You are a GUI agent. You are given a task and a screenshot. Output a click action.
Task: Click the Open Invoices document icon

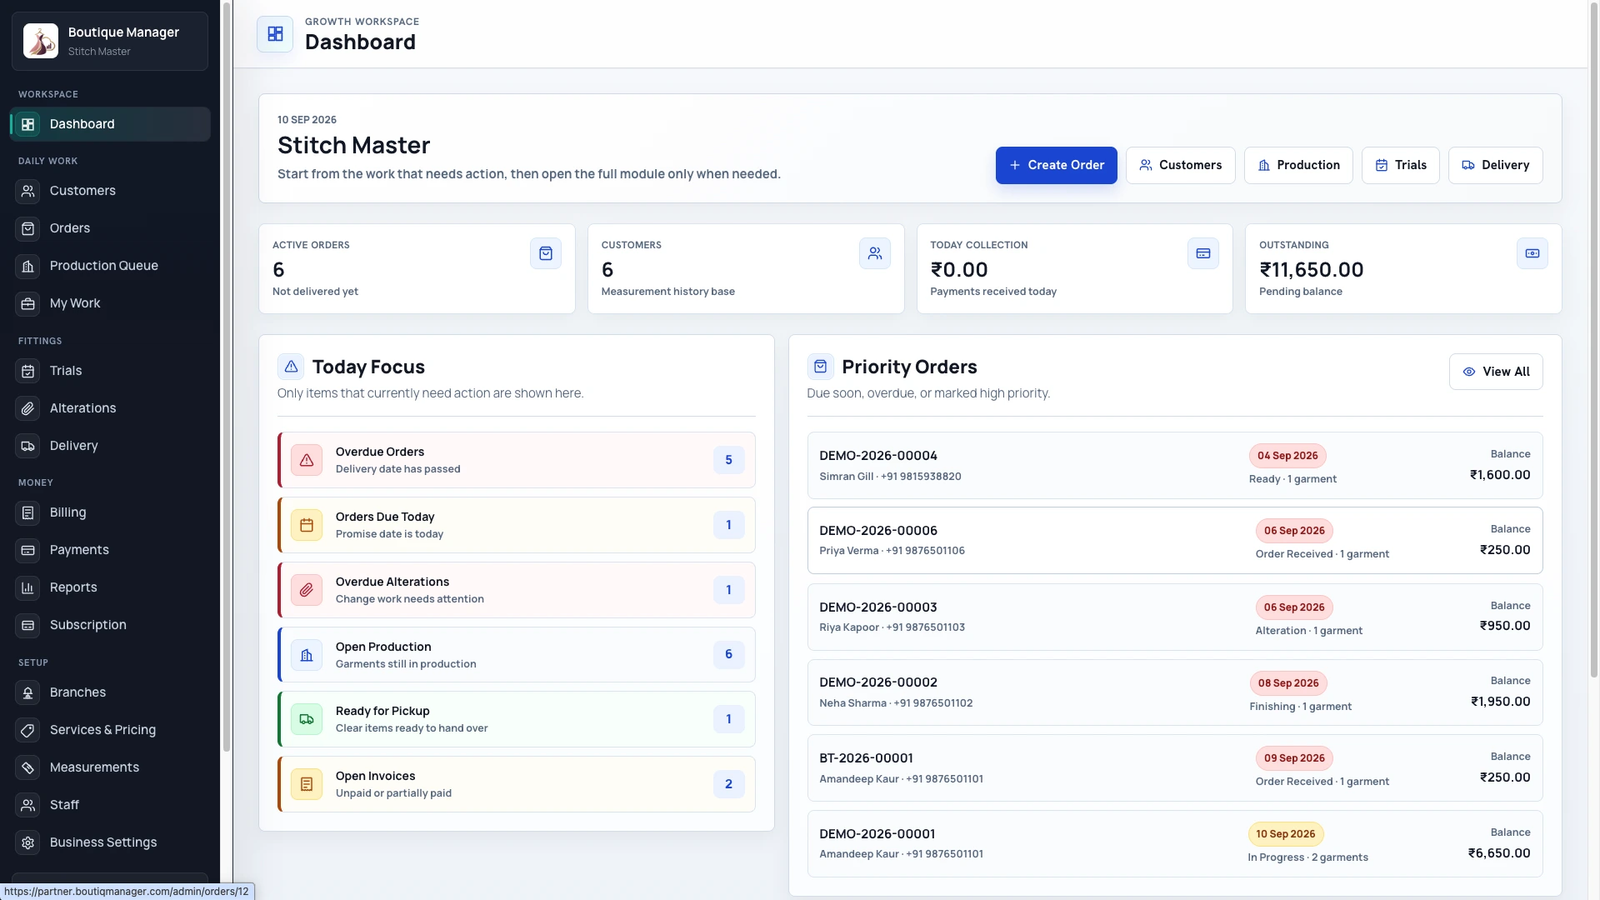tap(307, 784)
